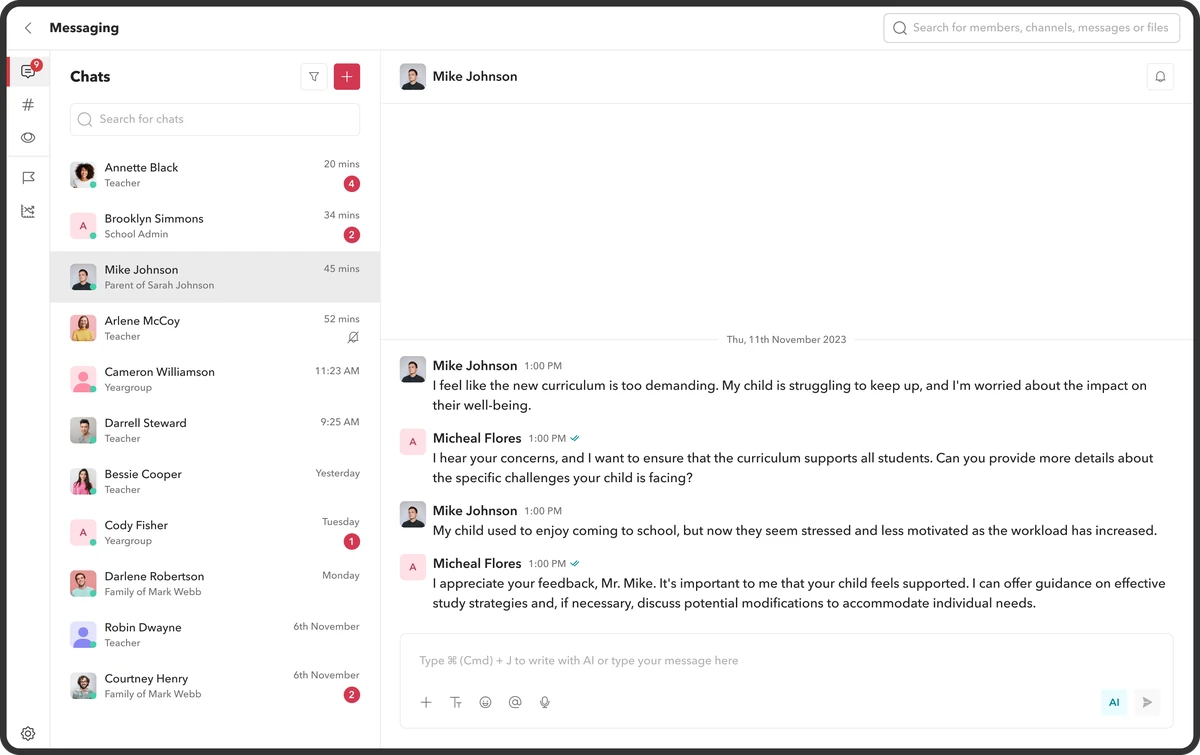Insert a mention with the @ icon
Screen dimensions: 1200x755
(x=515, y=702)
